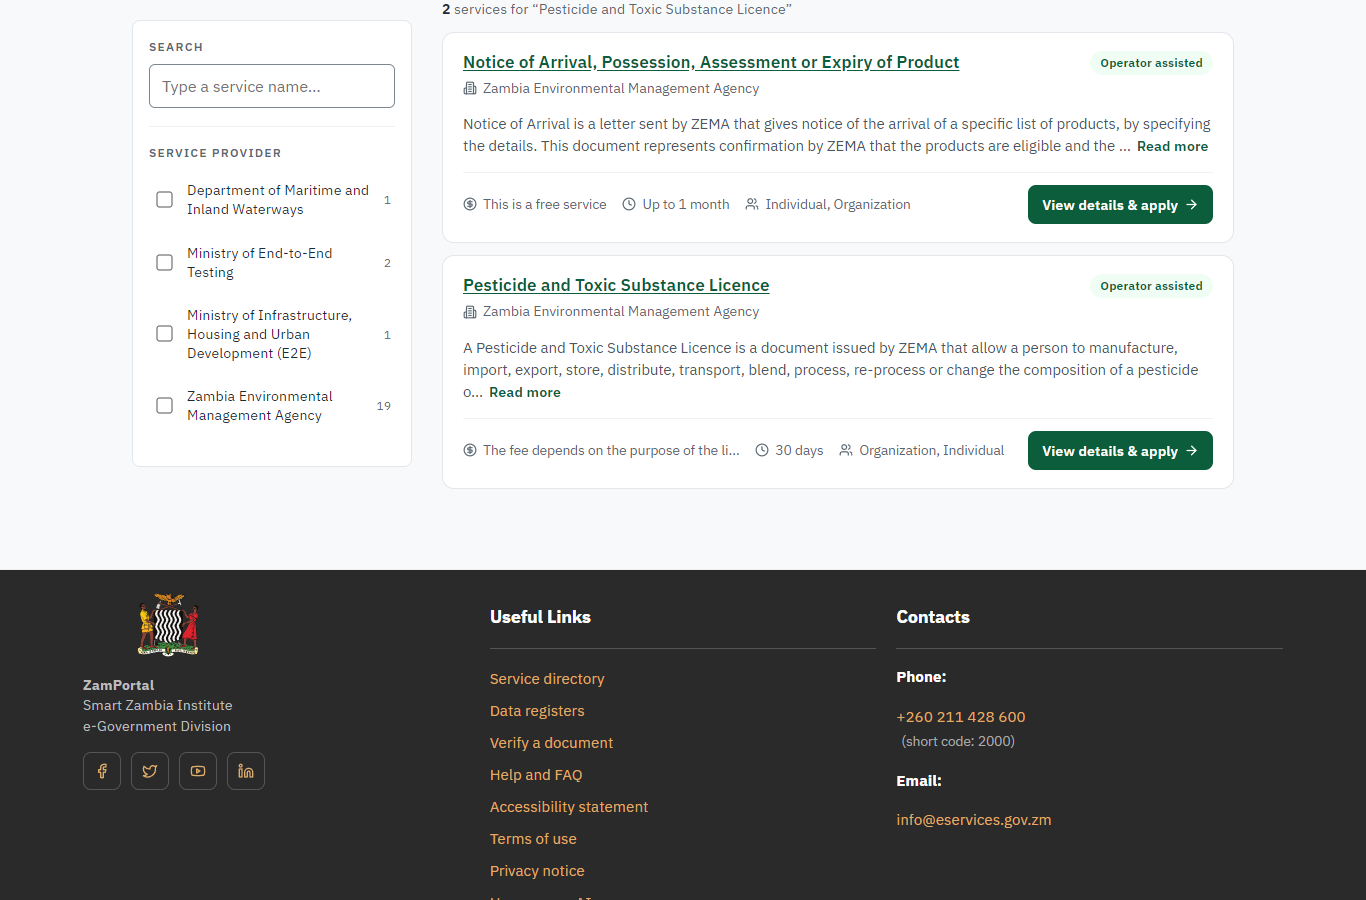Enable the Ministry of End-to-End Testing filter

[165, 263]
